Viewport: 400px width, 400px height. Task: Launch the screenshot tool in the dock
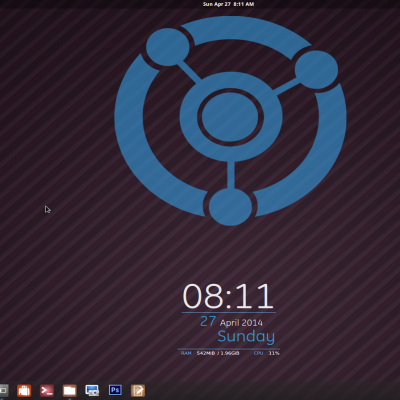(x=92, y=390)
